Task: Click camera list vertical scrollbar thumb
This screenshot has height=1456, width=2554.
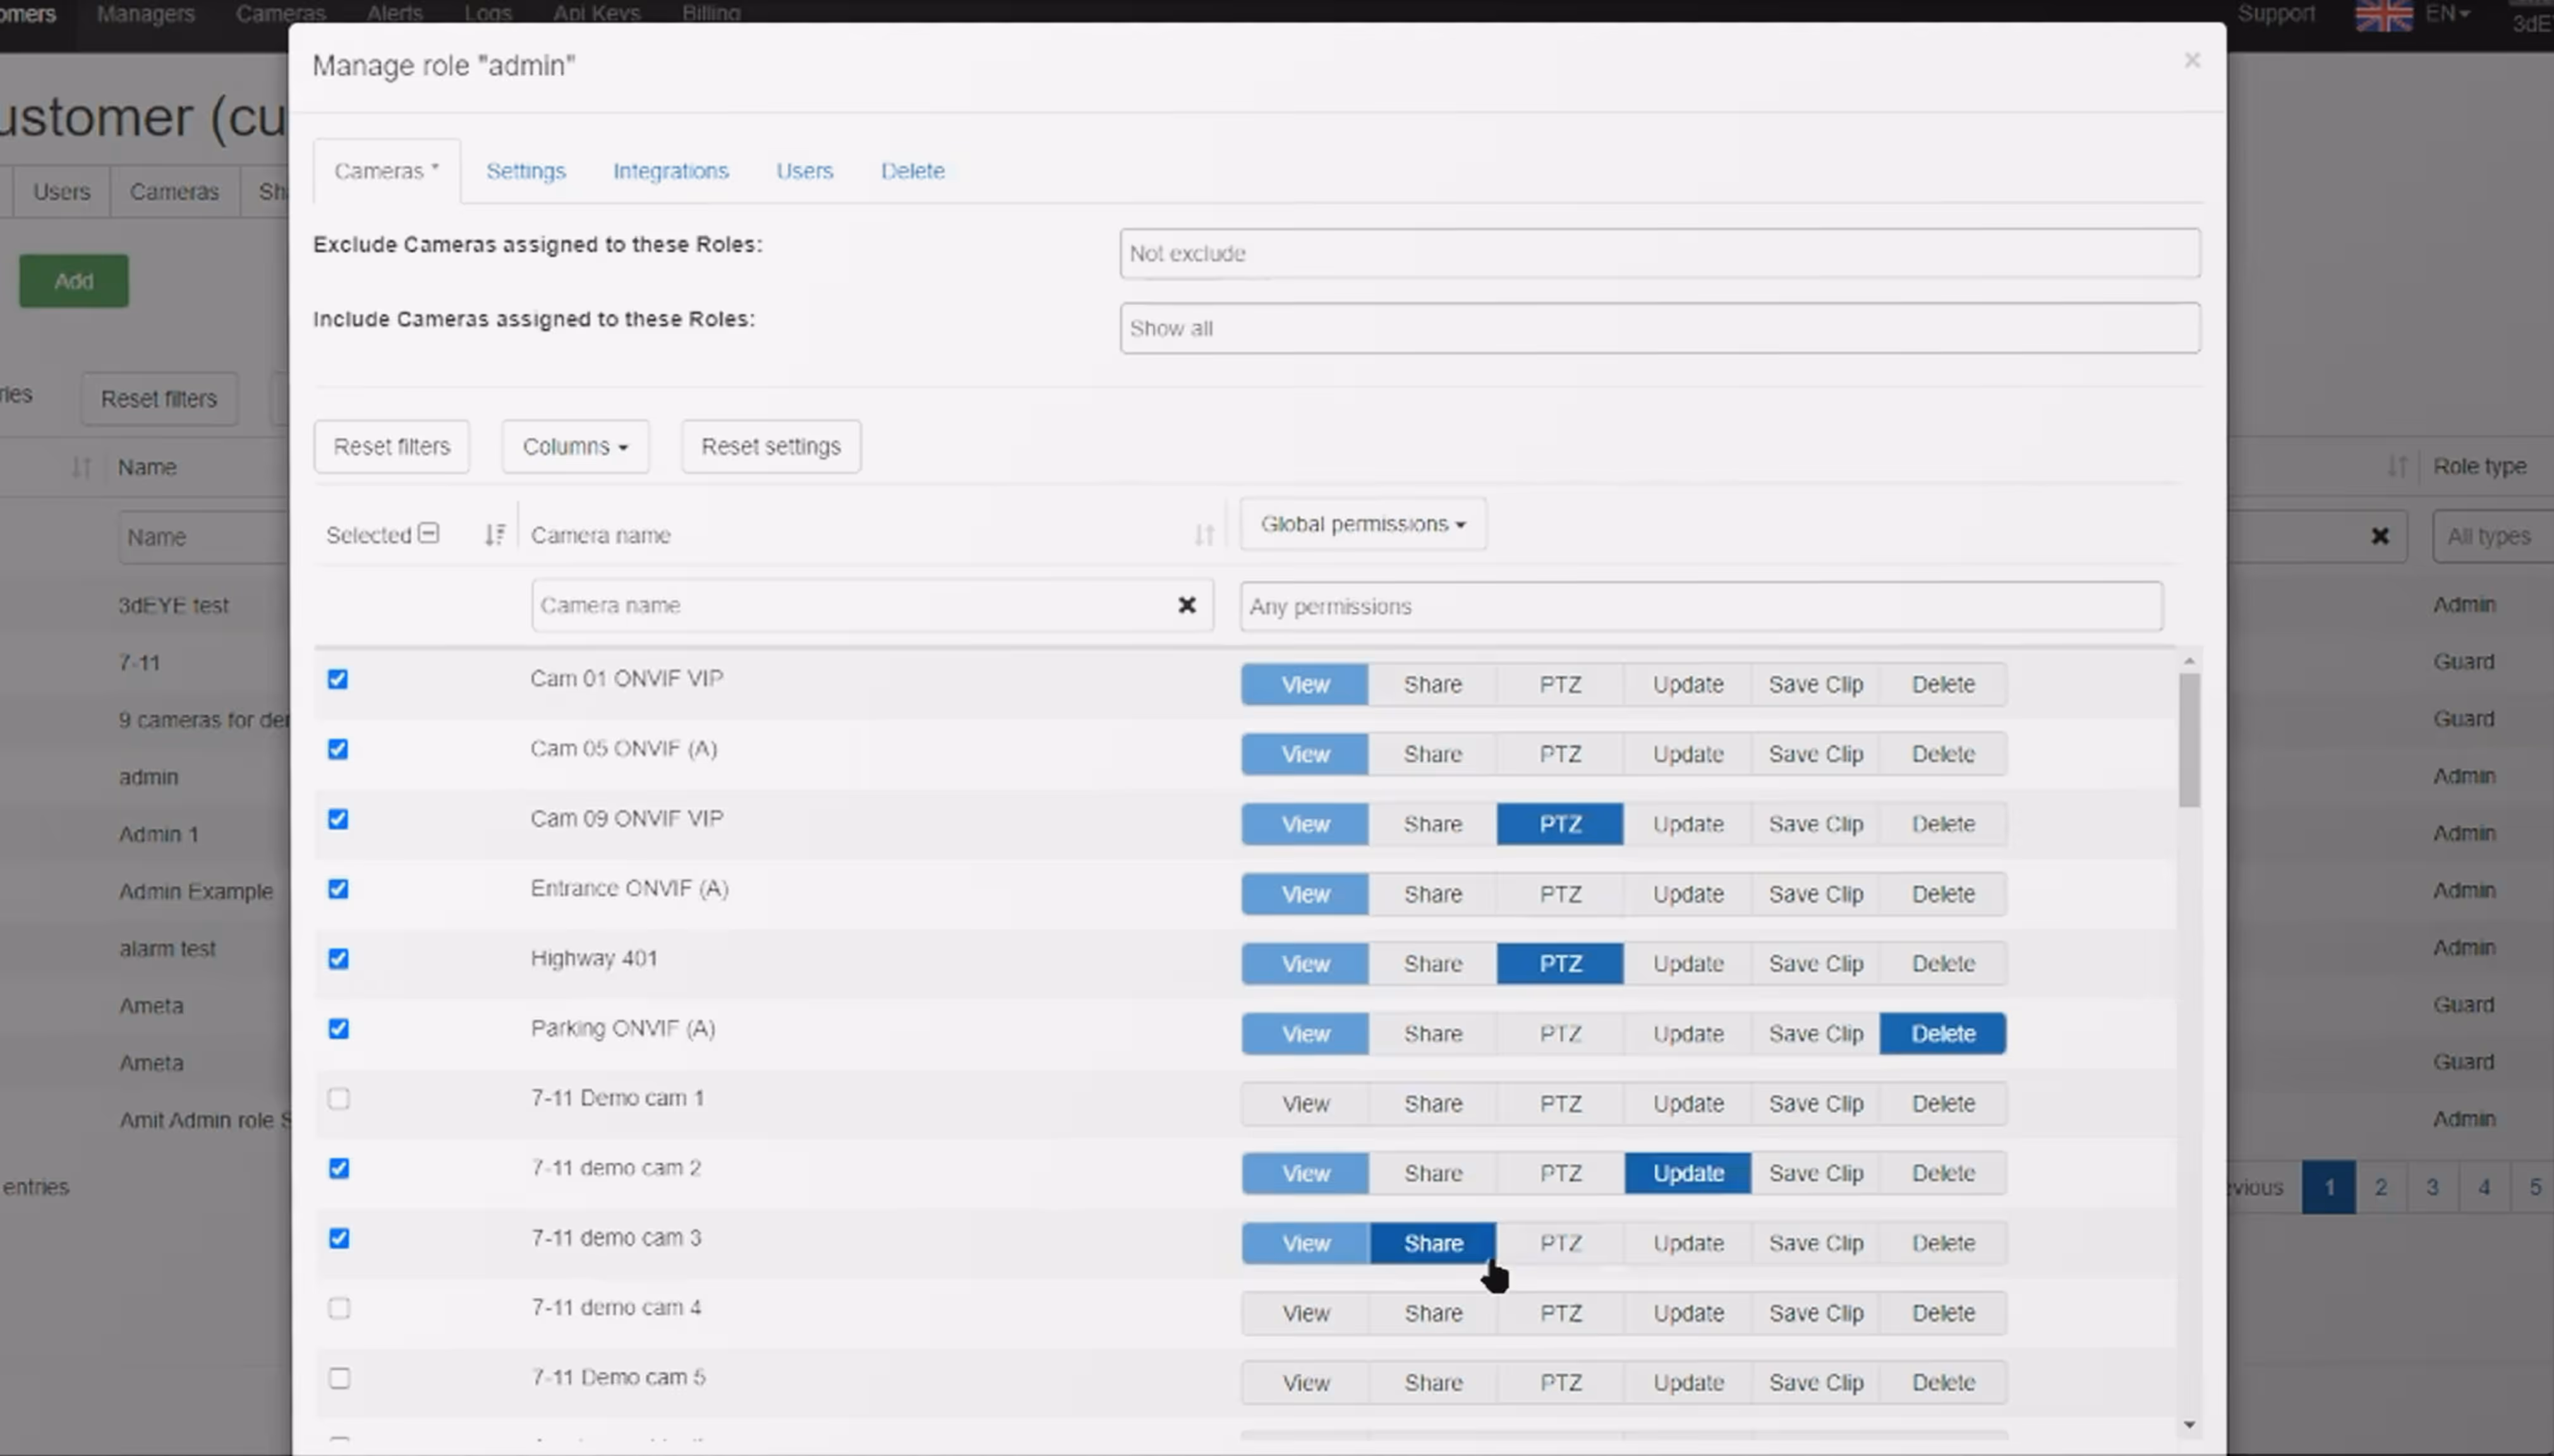Action: (x=2189, y=740)
